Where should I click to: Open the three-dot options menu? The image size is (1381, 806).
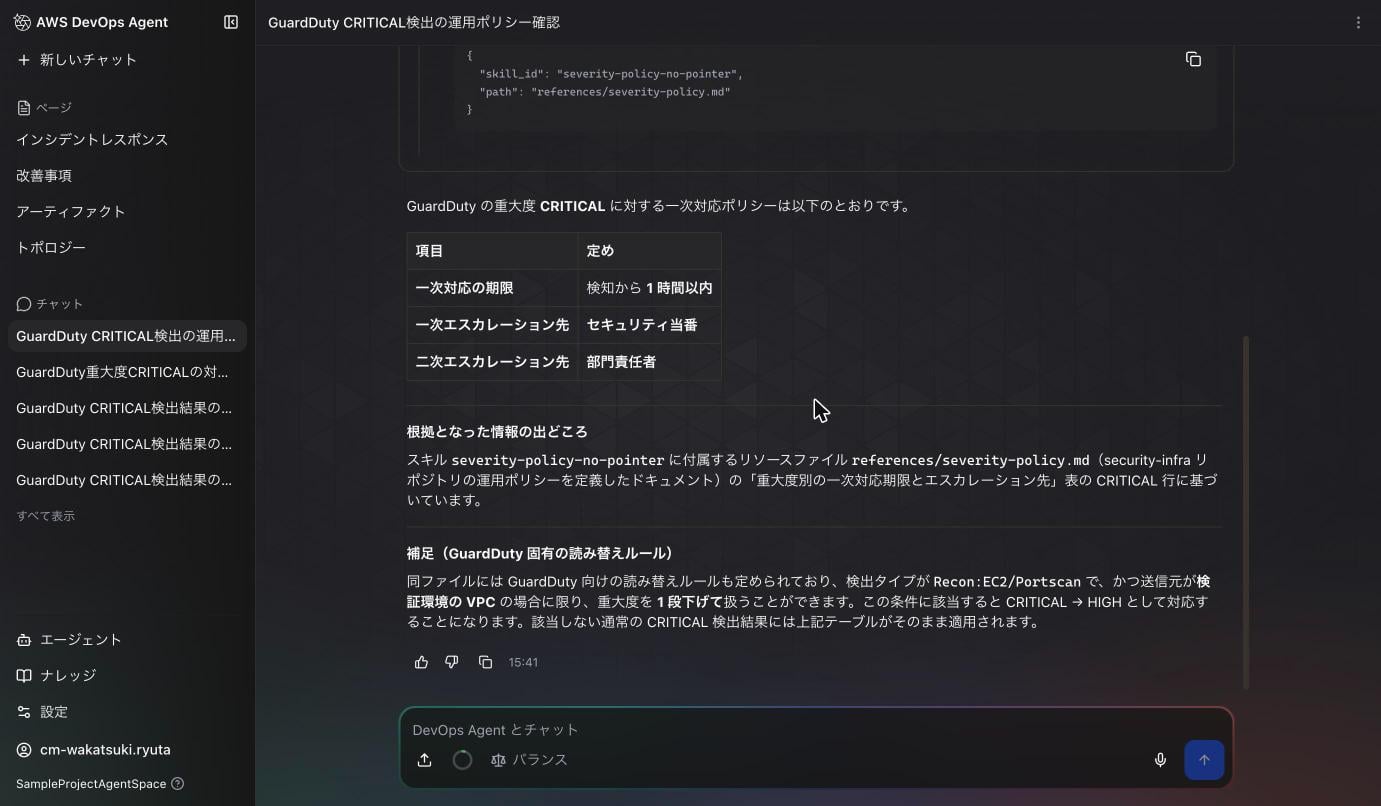pyautogui.click(x=1358, y=22)
